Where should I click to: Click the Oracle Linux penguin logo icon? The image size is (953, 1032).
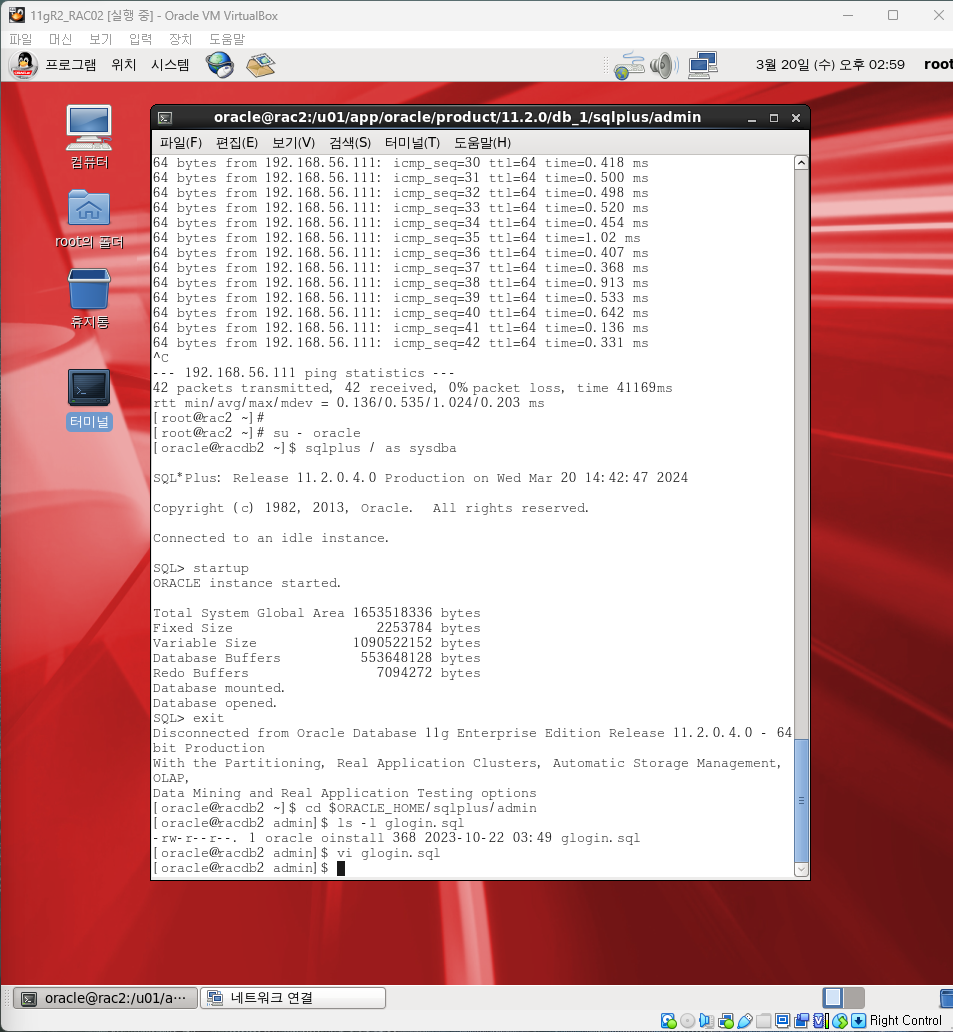tap(24, 65)
